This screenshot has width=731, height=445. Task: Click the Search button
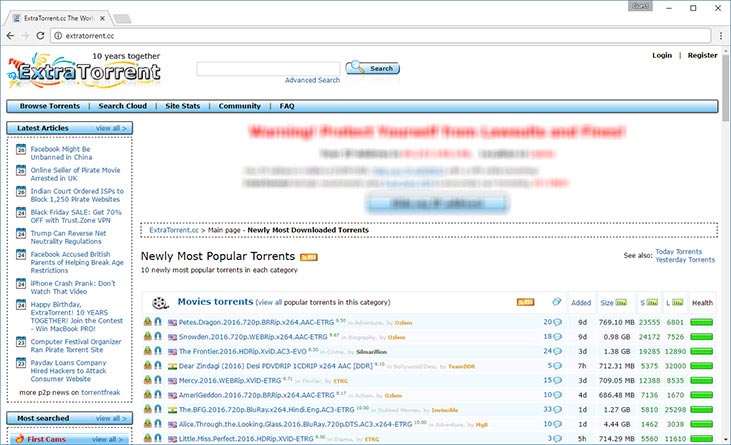[x=372, y=68]
